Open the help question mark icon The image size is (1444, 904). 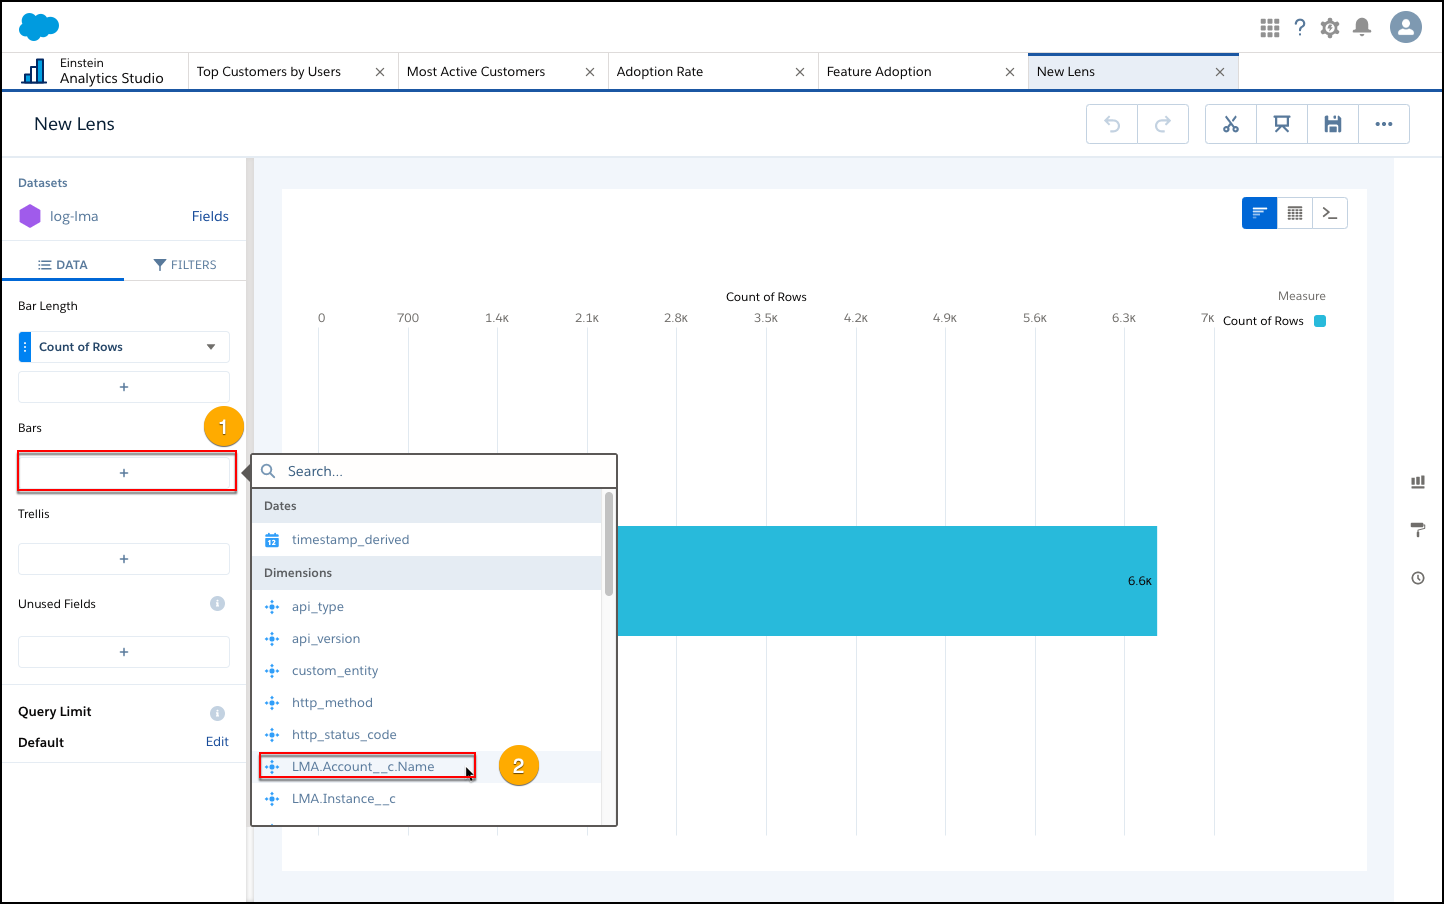[1300, 28]
